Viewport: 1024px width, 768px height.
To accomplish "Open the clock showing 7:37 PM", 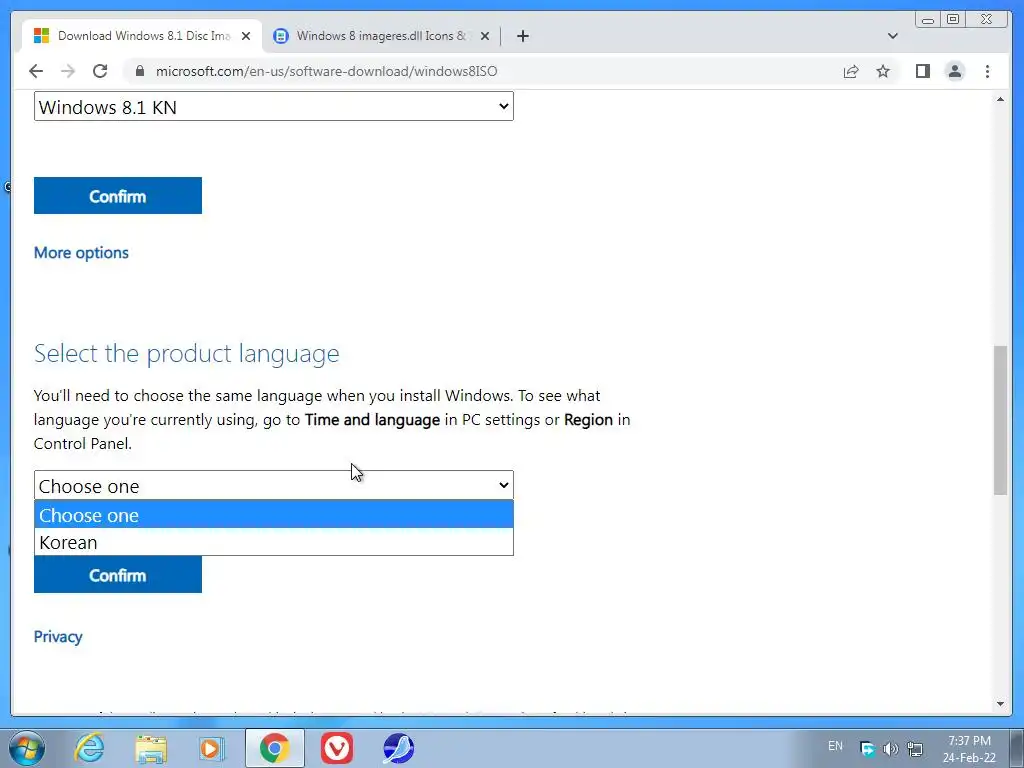I will click(969, 749).
